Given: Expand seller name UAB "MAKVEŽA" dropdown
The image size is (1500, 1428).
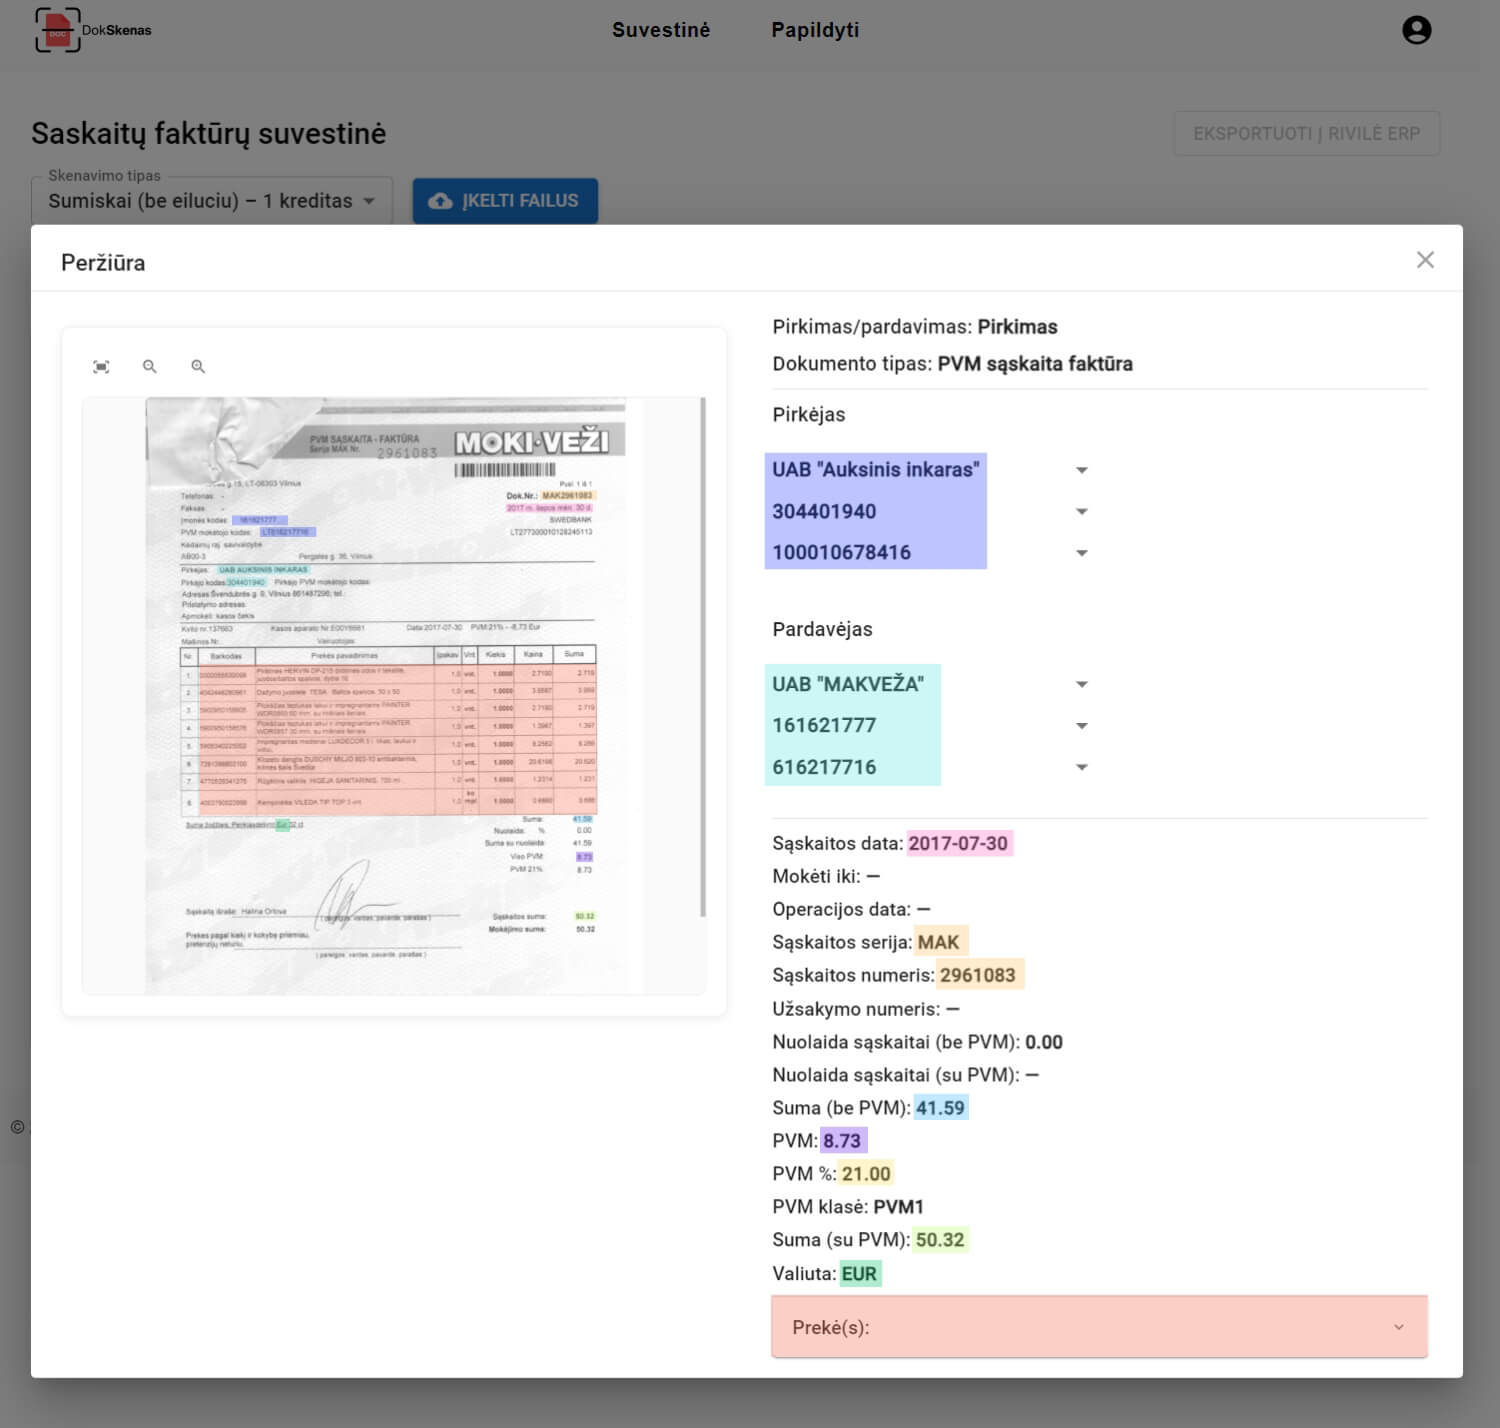Looking at the screenshot, I should (x=1081, y=685).
